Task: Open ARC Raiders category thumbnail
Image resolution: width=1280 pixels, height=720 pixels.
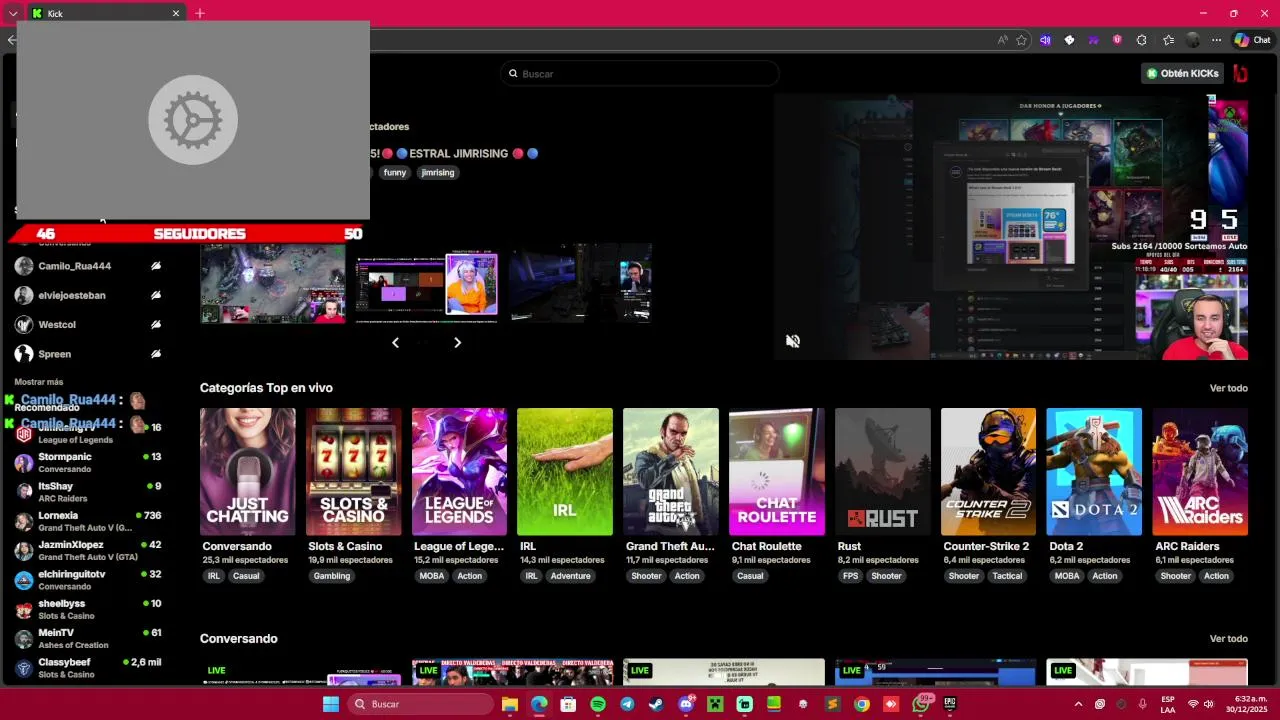Action: 1200,471
